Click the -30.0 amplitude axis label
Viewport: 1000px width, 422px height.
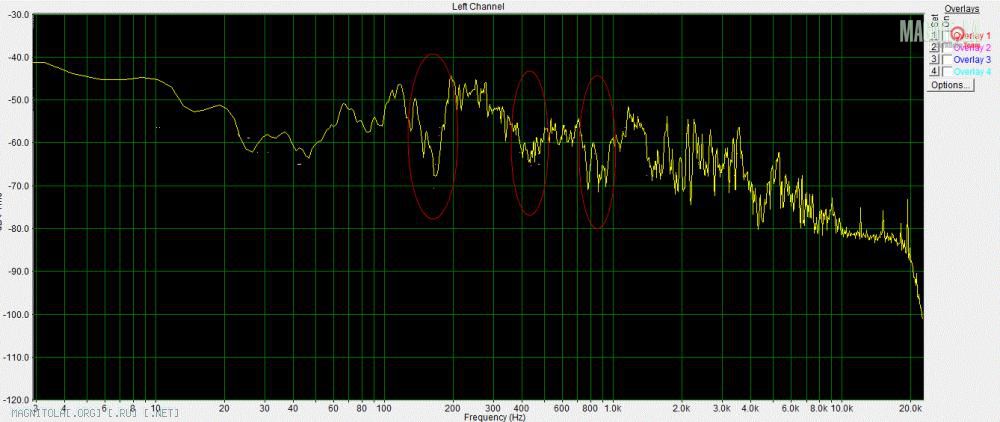(x=16, y=15)
